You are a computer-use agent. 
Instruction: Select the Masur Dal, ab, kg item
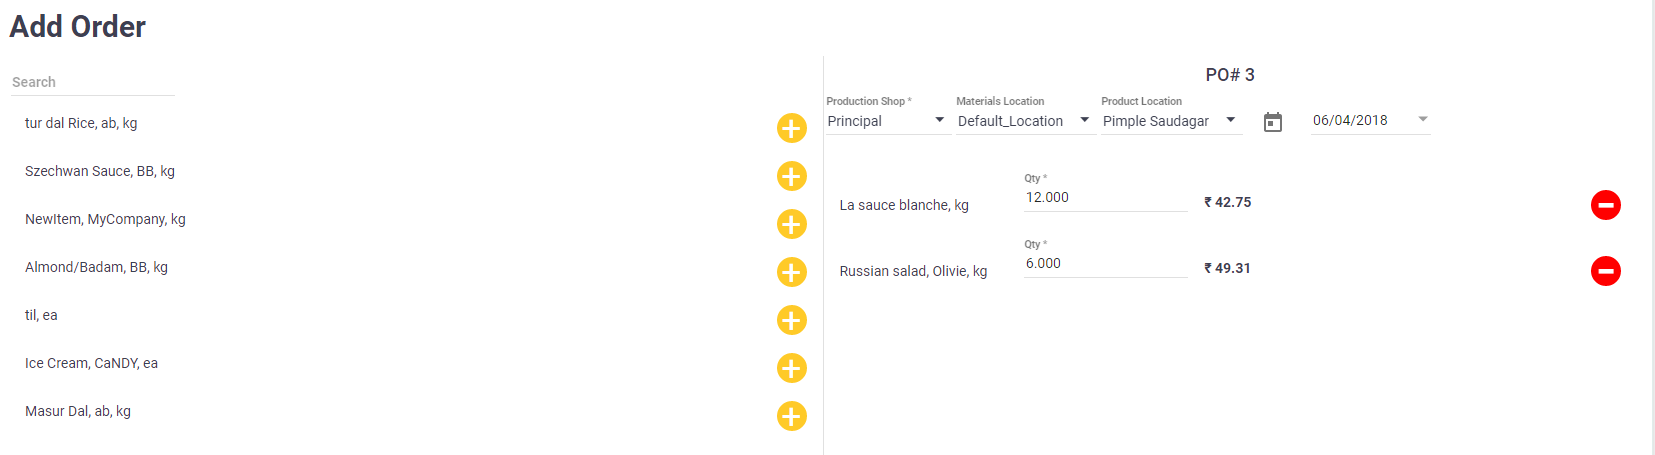(78, 411)
